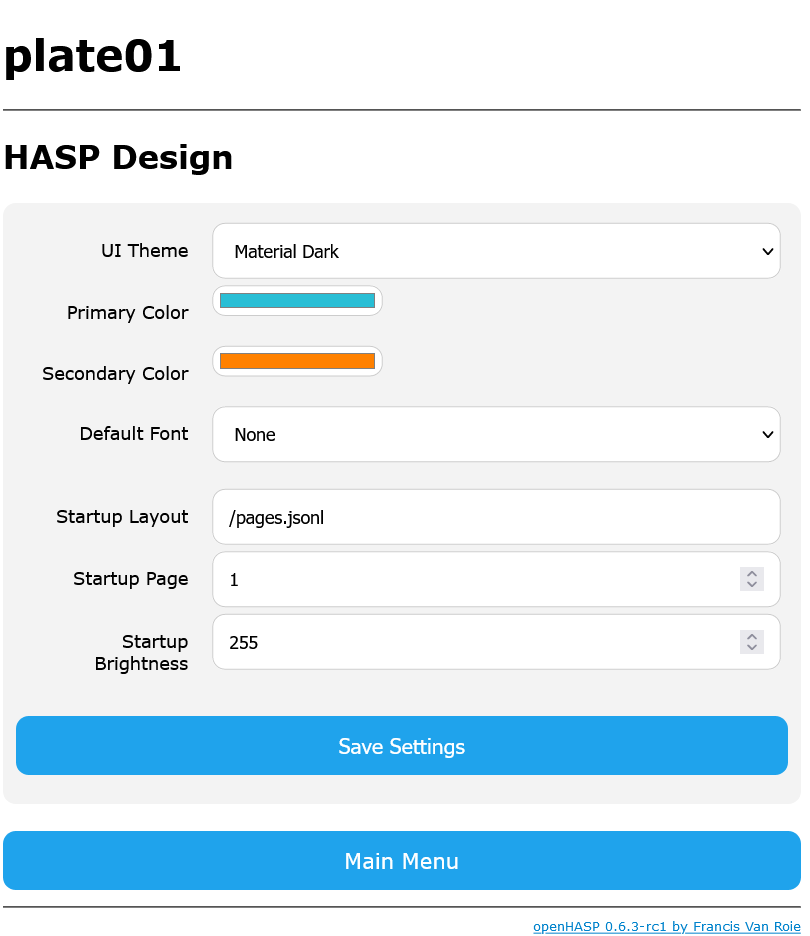Decrement Startup Brightness using down arrow
This screenshot has width=810, height=936.
point(752,648)
